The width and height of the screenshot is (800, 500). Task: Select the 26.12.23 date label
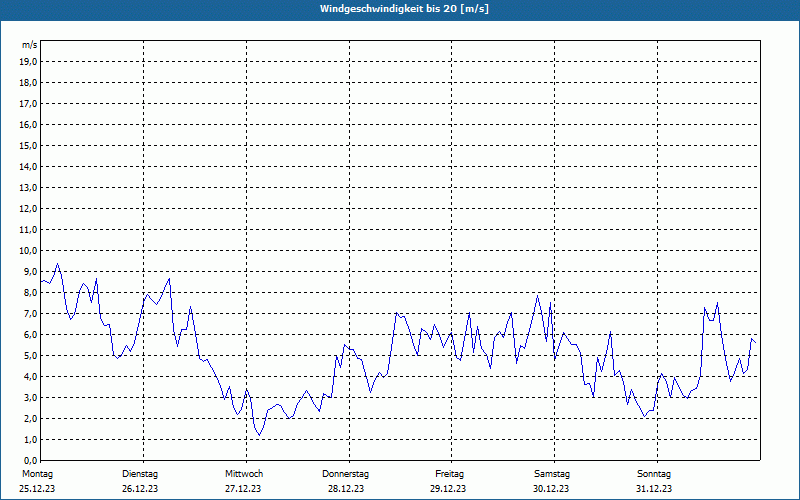(x=140, y=489)
